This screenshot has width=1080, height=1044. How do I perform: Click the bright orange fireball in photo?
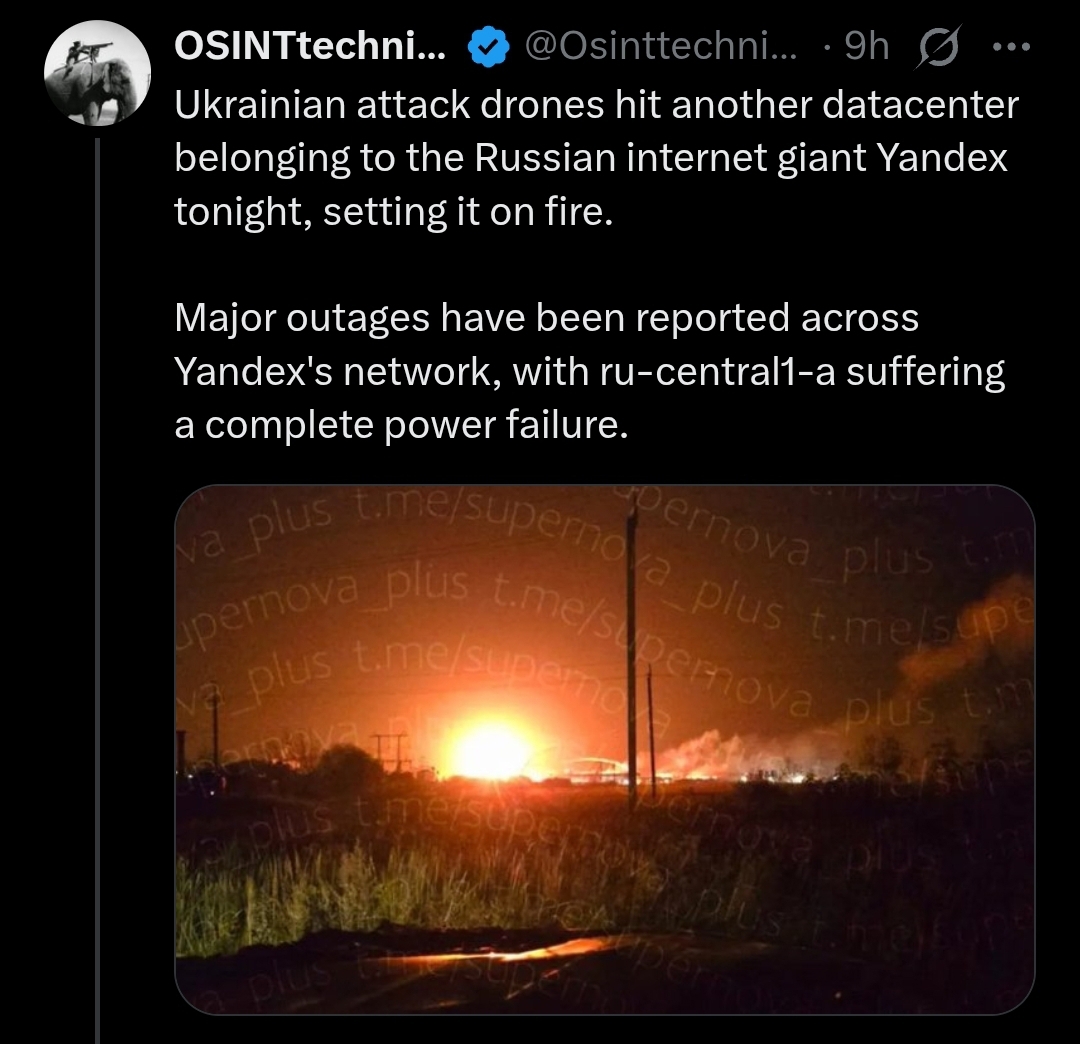click(491, 751)
